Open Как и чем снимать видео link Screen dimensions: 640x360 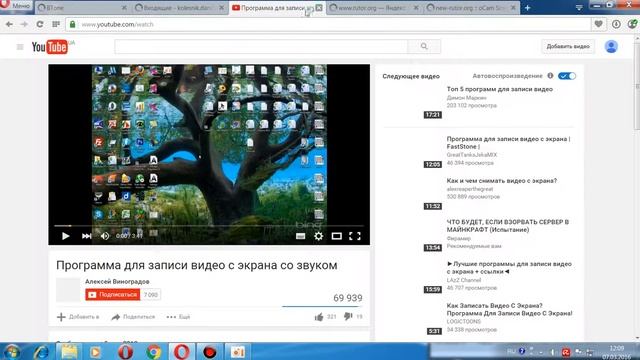502,180
